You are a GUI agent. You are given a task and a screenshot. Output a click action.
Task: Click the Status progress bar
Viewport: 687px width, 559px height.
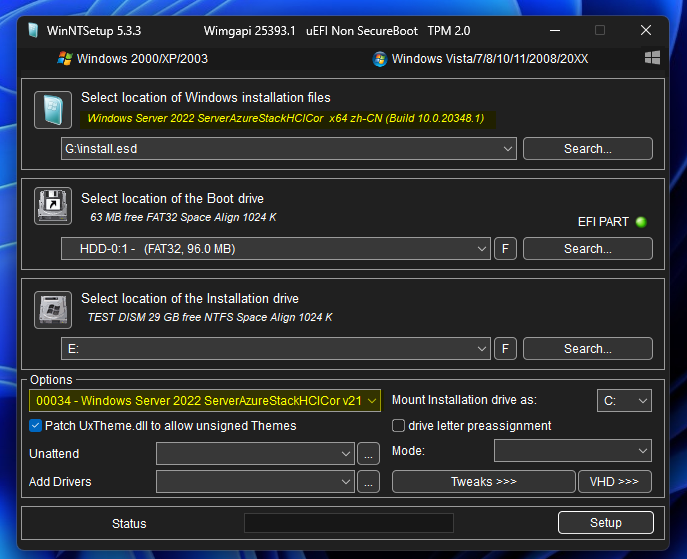click(x=349, y=523)
